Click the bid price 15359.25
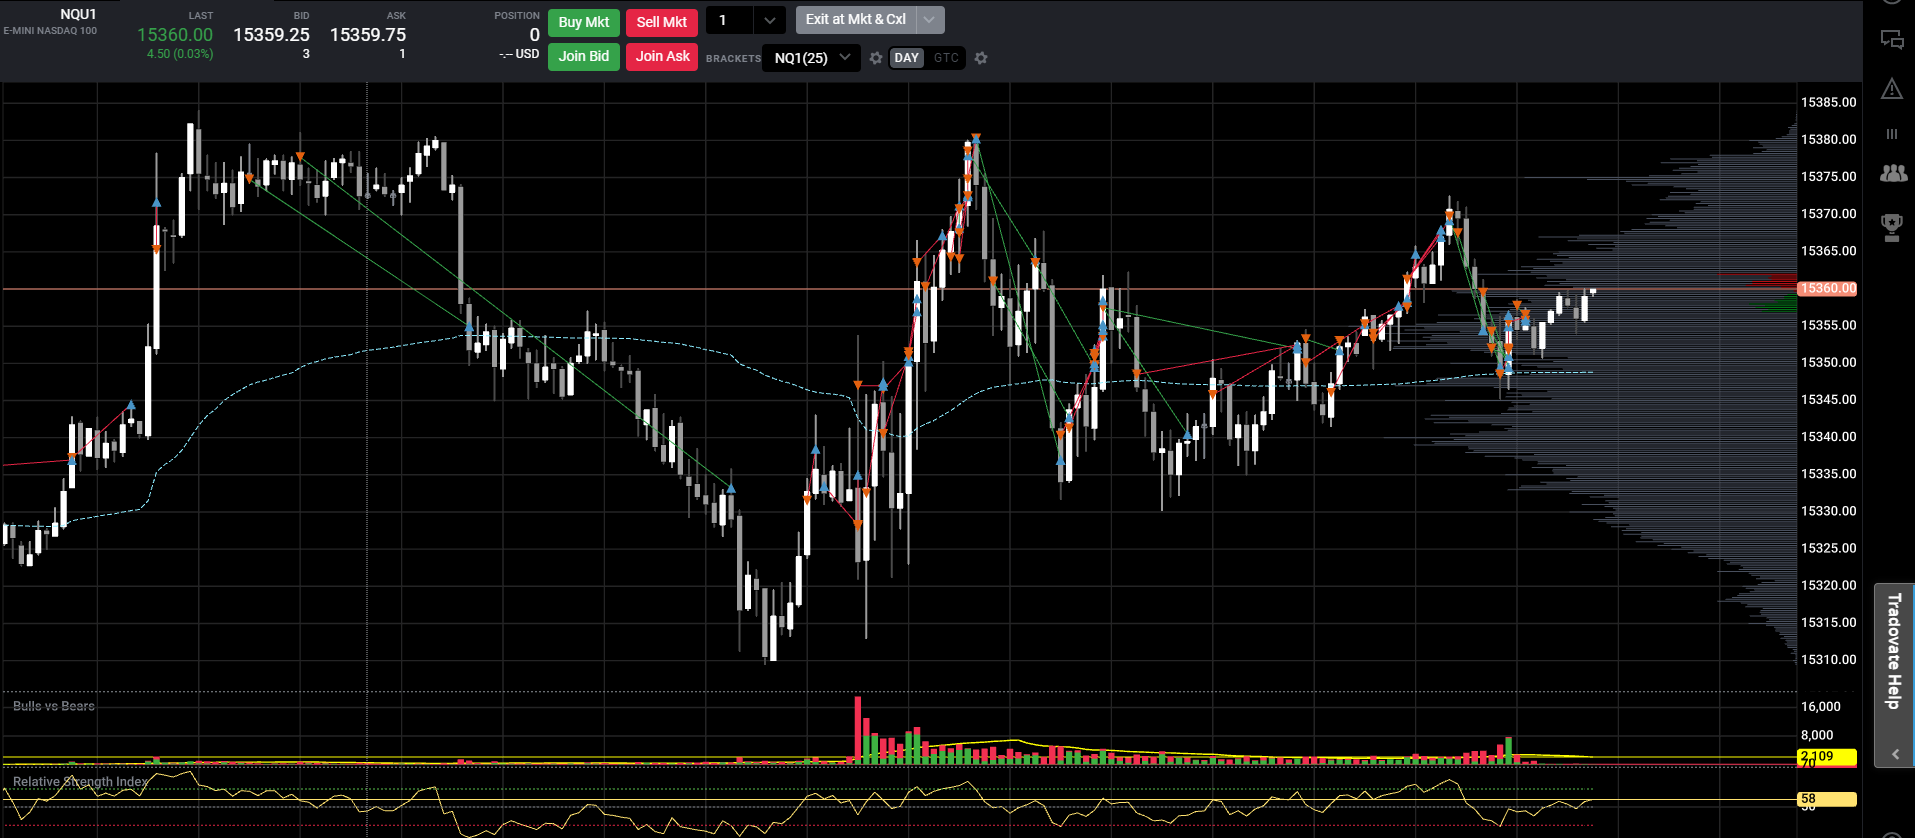This screenshot has height=838, width=1915. coord(271,35)
